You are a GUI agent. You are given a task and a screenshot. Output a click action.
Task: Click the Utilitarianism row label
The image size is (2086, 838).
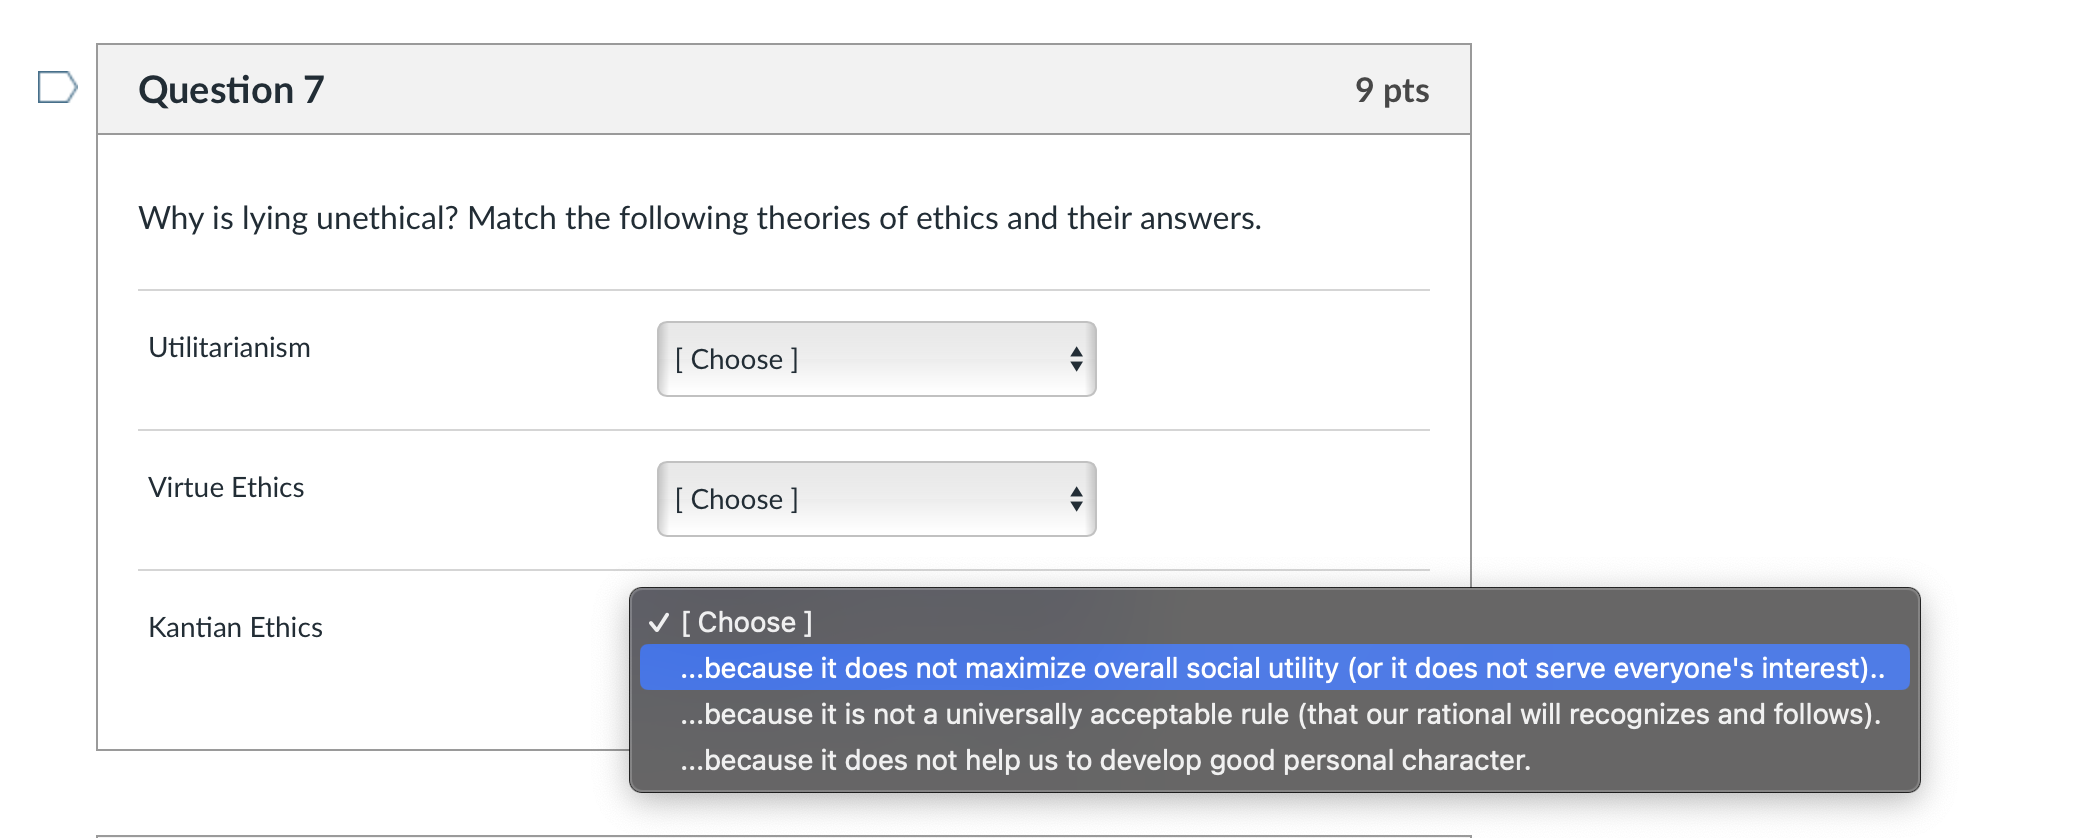(228, 348)
